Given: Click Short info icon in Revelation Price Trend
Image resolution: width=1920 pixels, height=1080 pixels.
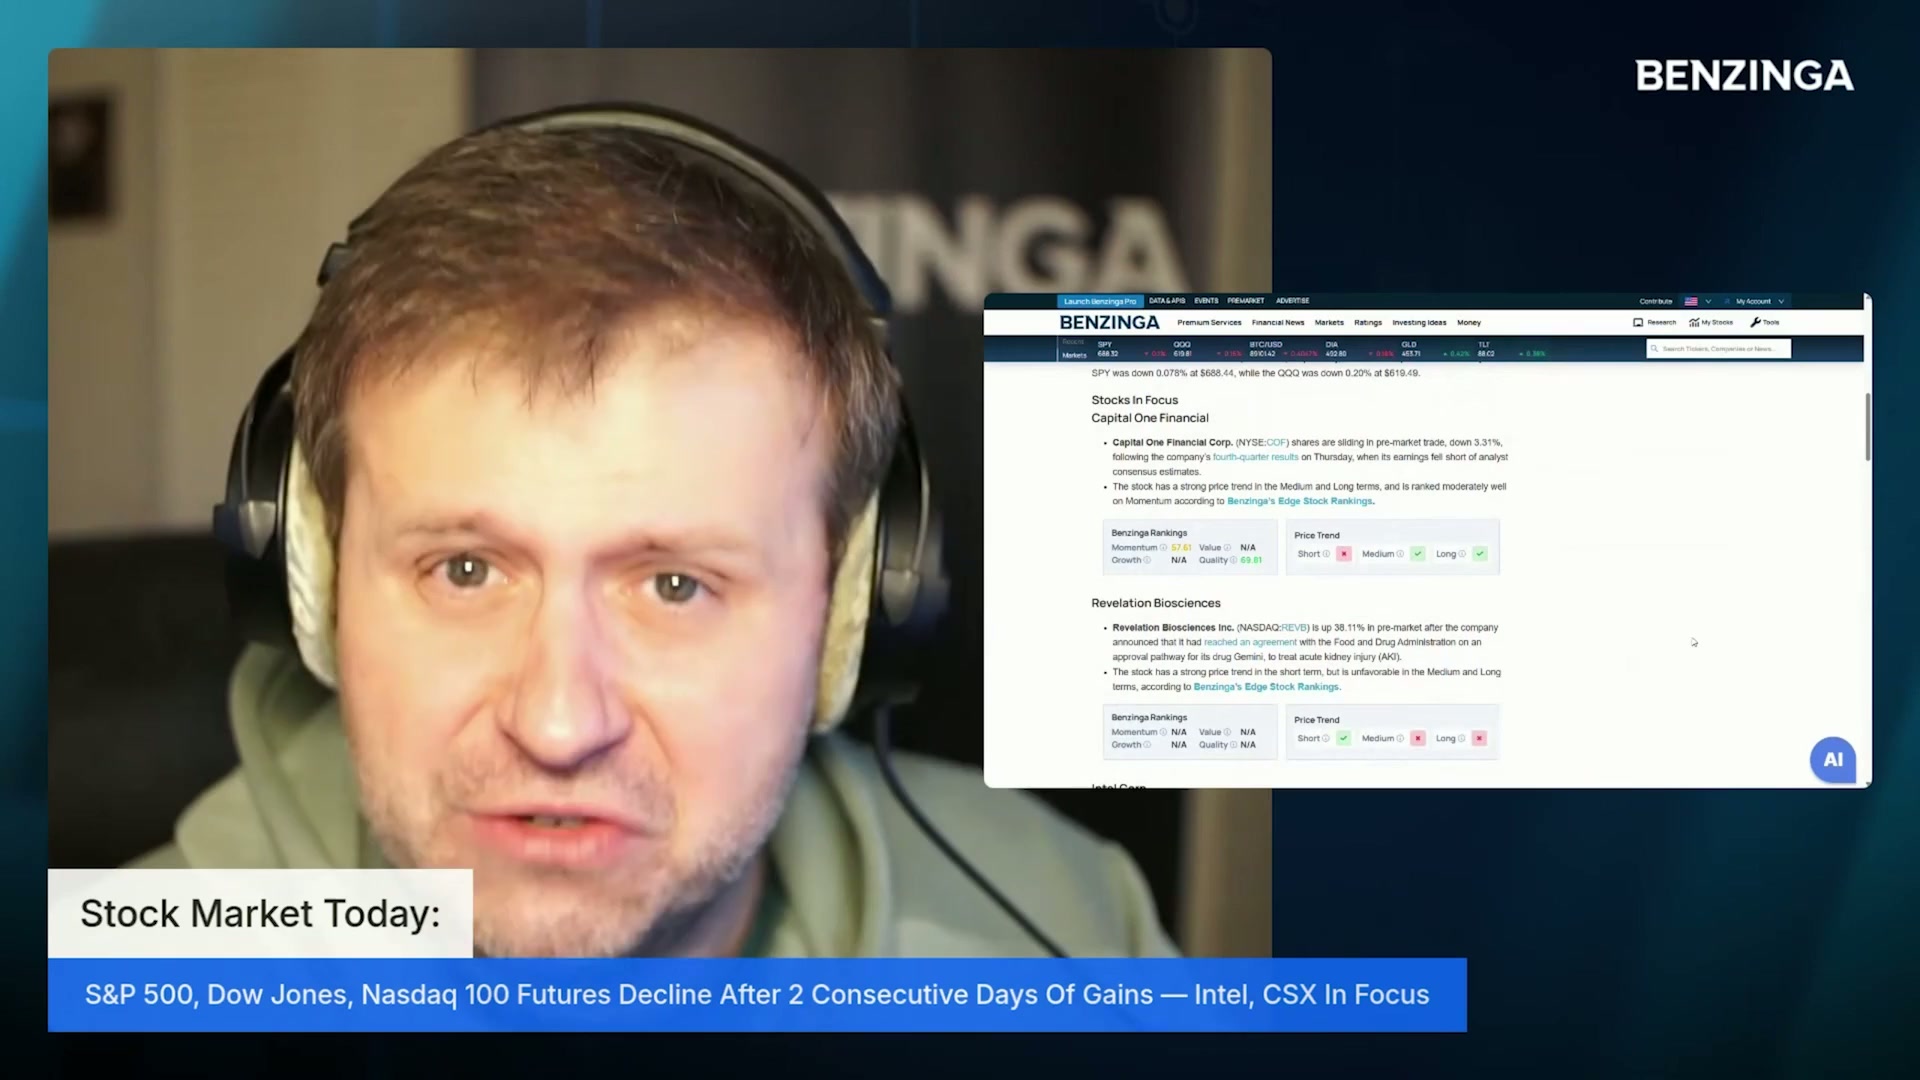Looking at the screenshot, I should click(x=1326, y=738).
